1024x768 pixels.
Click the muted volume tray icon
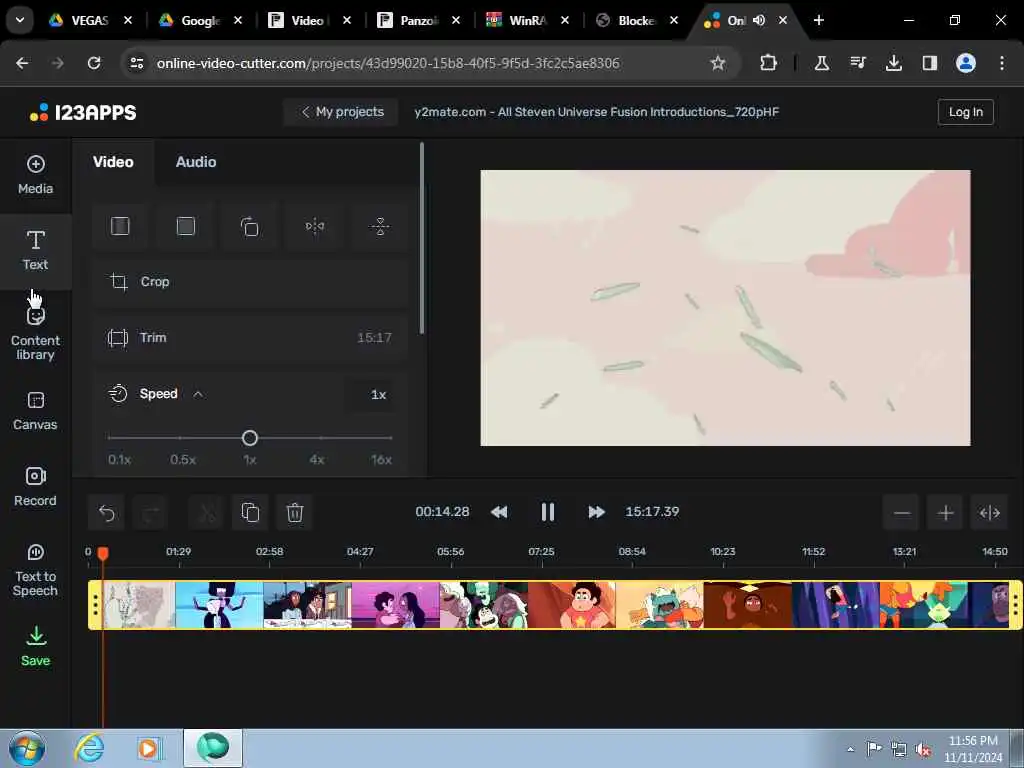click(x=923, y=750)
